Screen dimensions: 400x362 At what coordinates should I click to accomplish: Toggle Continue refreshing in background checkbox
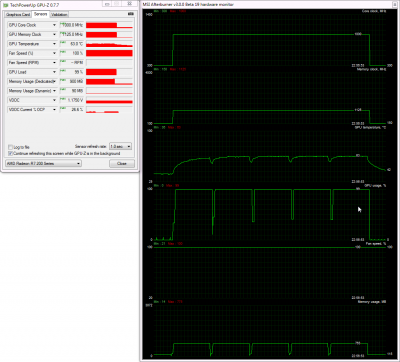(x=10, y=153)
